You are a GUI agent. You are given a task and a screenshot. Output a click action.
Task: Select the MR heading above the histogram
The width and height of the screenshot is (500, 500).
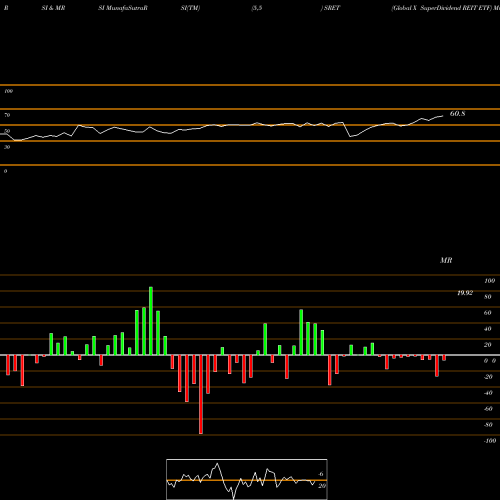tap(446, 260)
